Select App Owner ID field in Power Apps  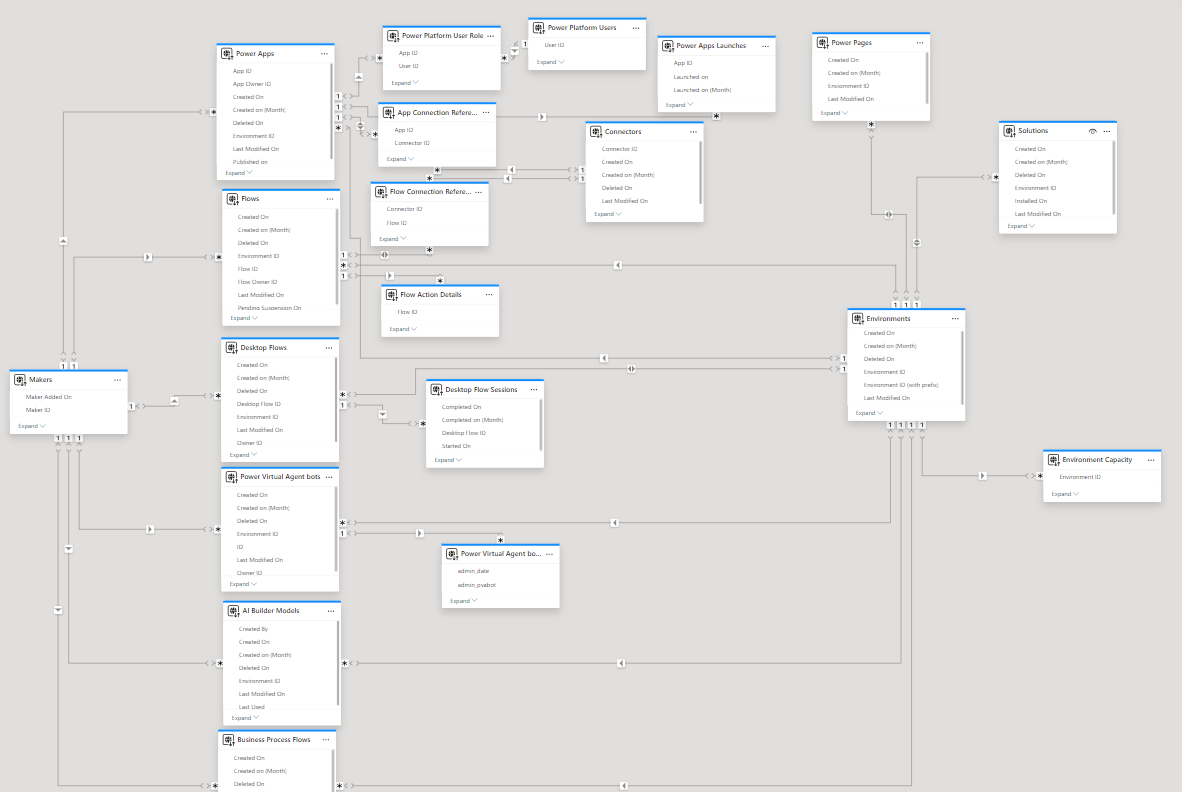[252, 84]
